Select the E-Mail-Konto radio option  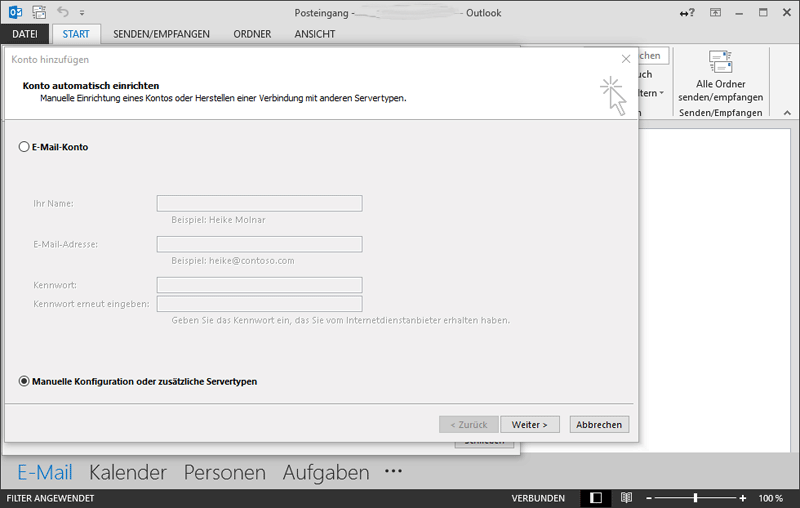(x=25, y=147)
